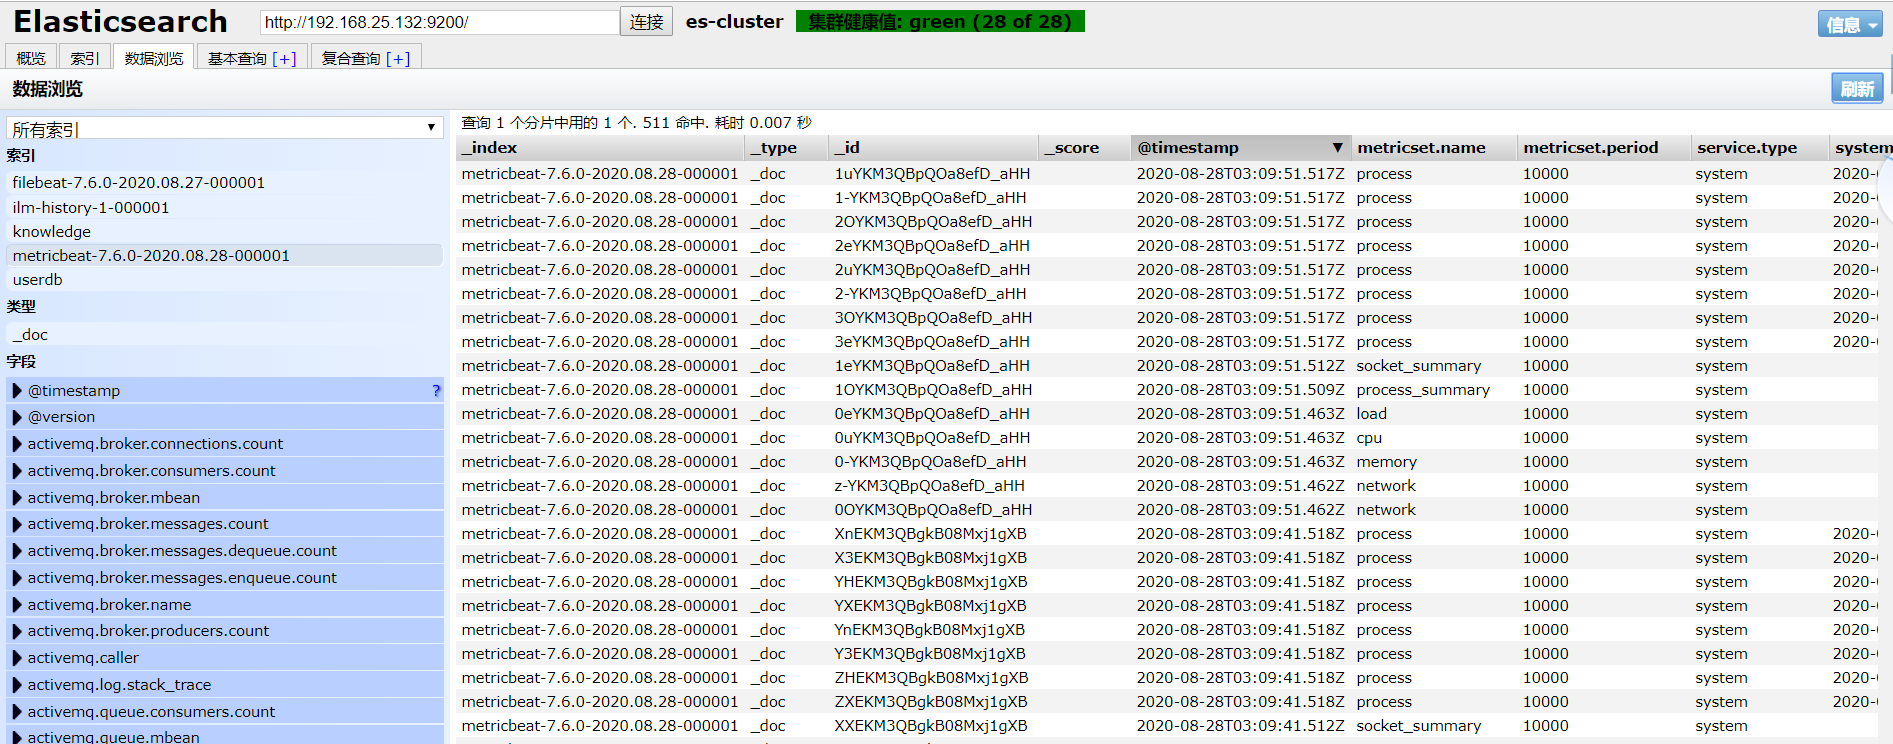Click the cluster health green status badge
The height and width of the screenshot is (744, 1893).
(x=940, y=21)
